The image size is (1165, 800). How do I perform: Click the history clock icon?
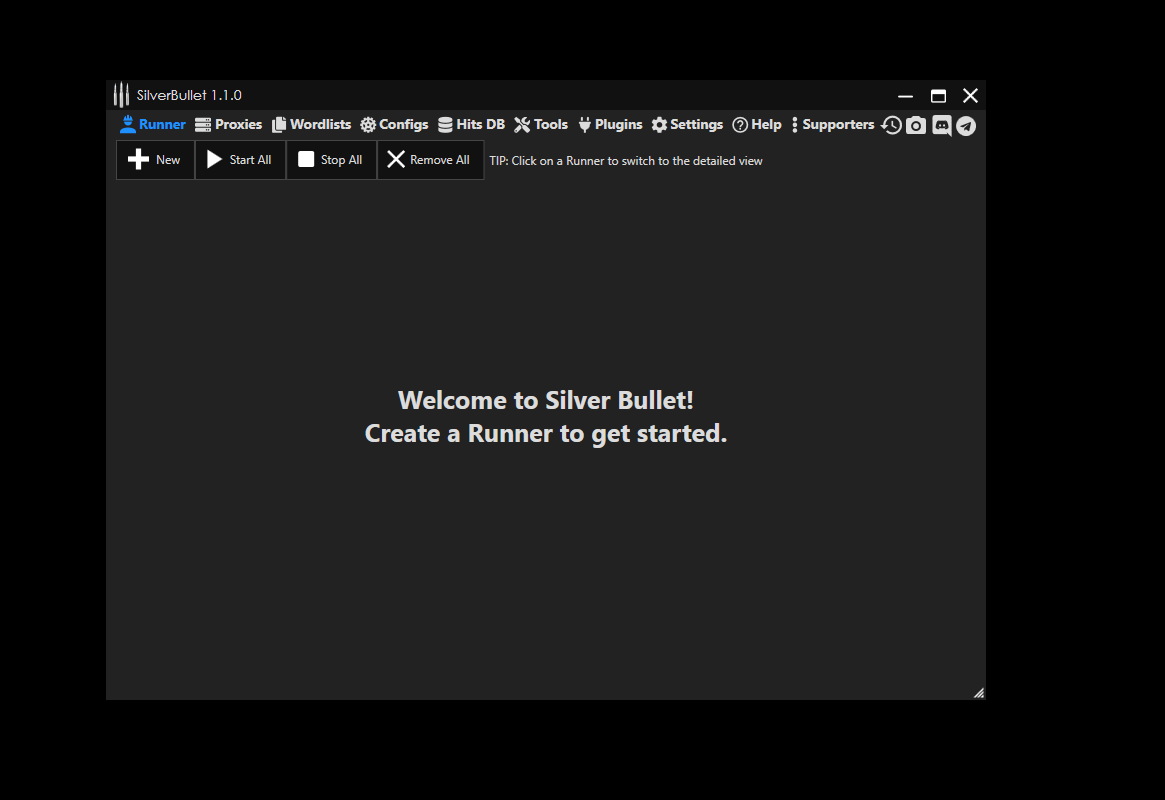(892, 126)
